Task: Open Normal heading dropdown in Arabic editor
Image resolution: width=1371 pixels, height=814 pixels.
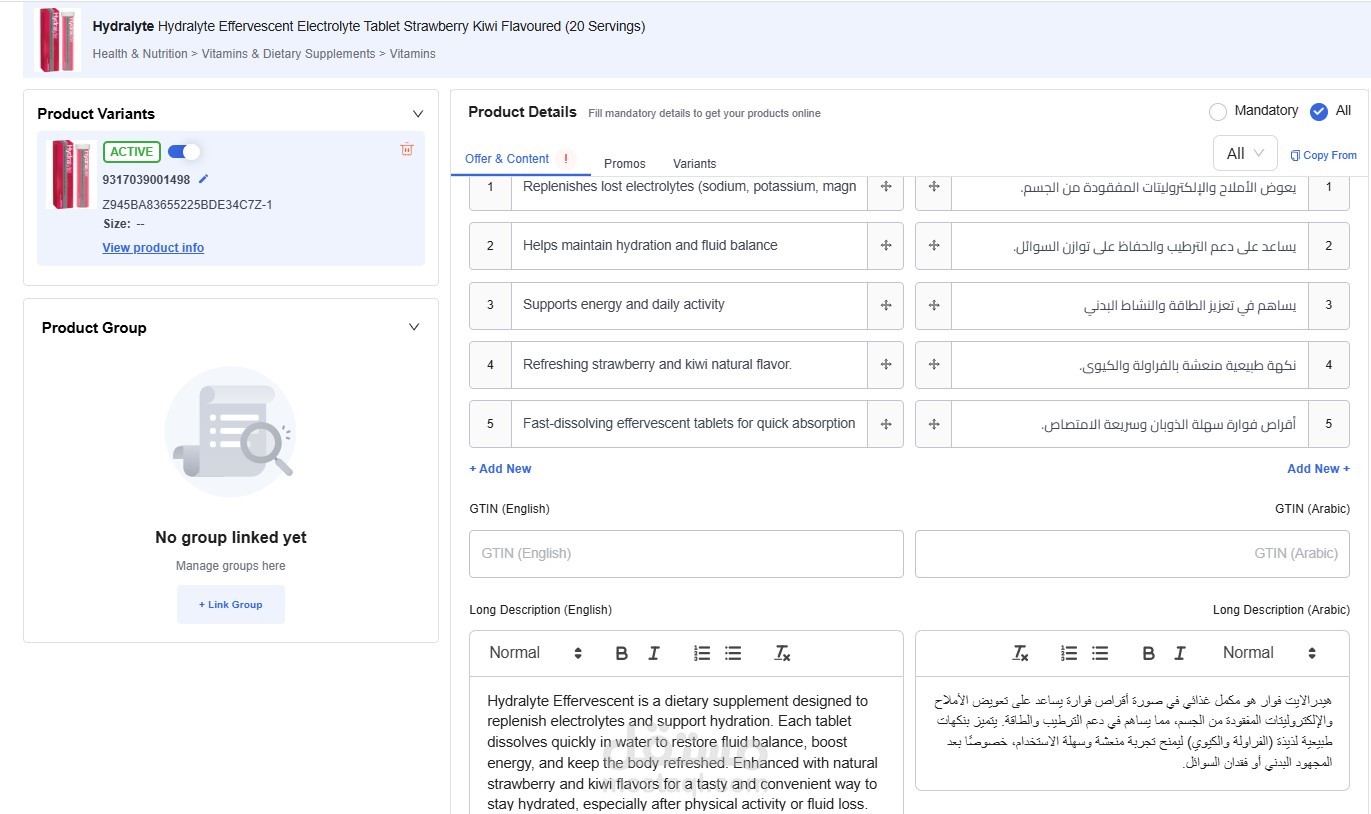Action: pos(1269,653)
